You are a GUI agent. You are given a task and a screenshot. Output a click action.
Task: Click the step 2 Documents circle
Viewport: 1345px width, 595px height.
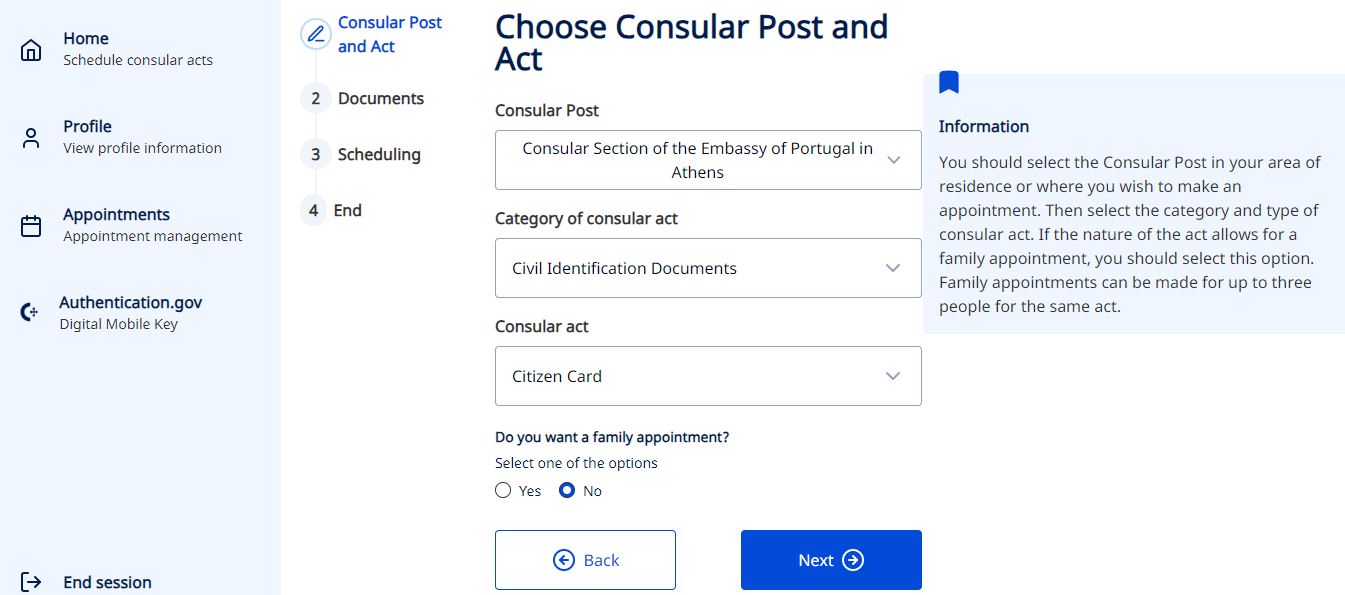pyautogui.click(x=315, y=98)
